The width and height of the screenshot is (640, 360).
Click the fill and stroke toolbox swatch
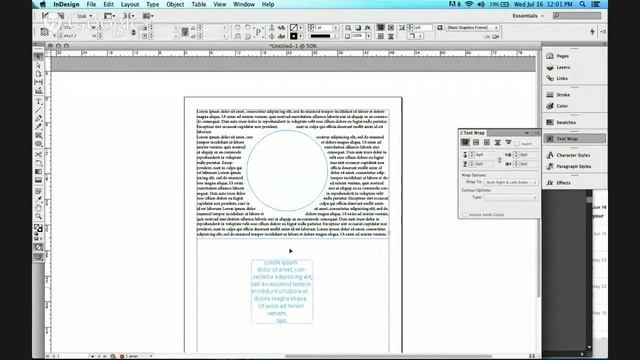click(38, 229)
